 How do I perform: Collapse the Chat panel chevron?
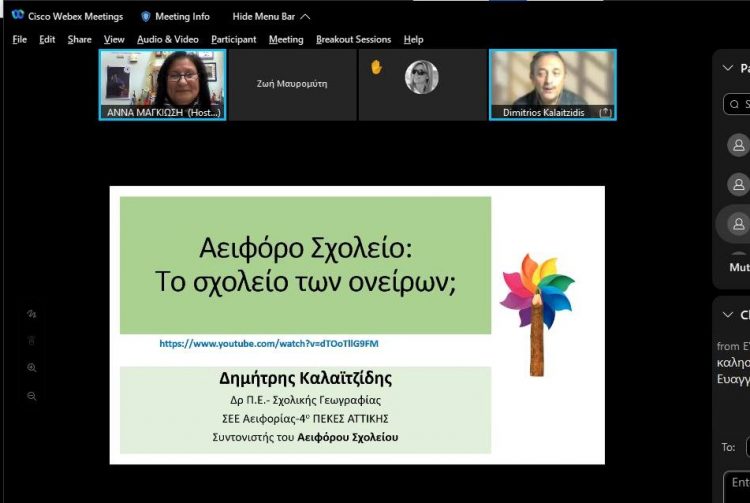728,315
